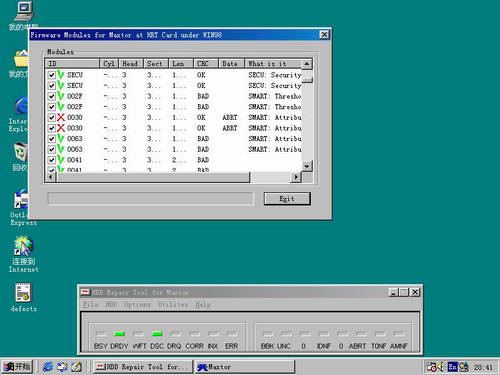This screenshot has width=500, height=375.
Task: Open the File menu in HDD Repair Tool
Action: click(90, 304)
